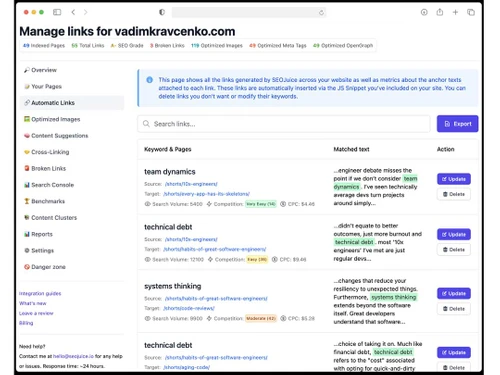
Task: Click the Moderate (42) competition badge
Action: point(261,319)
